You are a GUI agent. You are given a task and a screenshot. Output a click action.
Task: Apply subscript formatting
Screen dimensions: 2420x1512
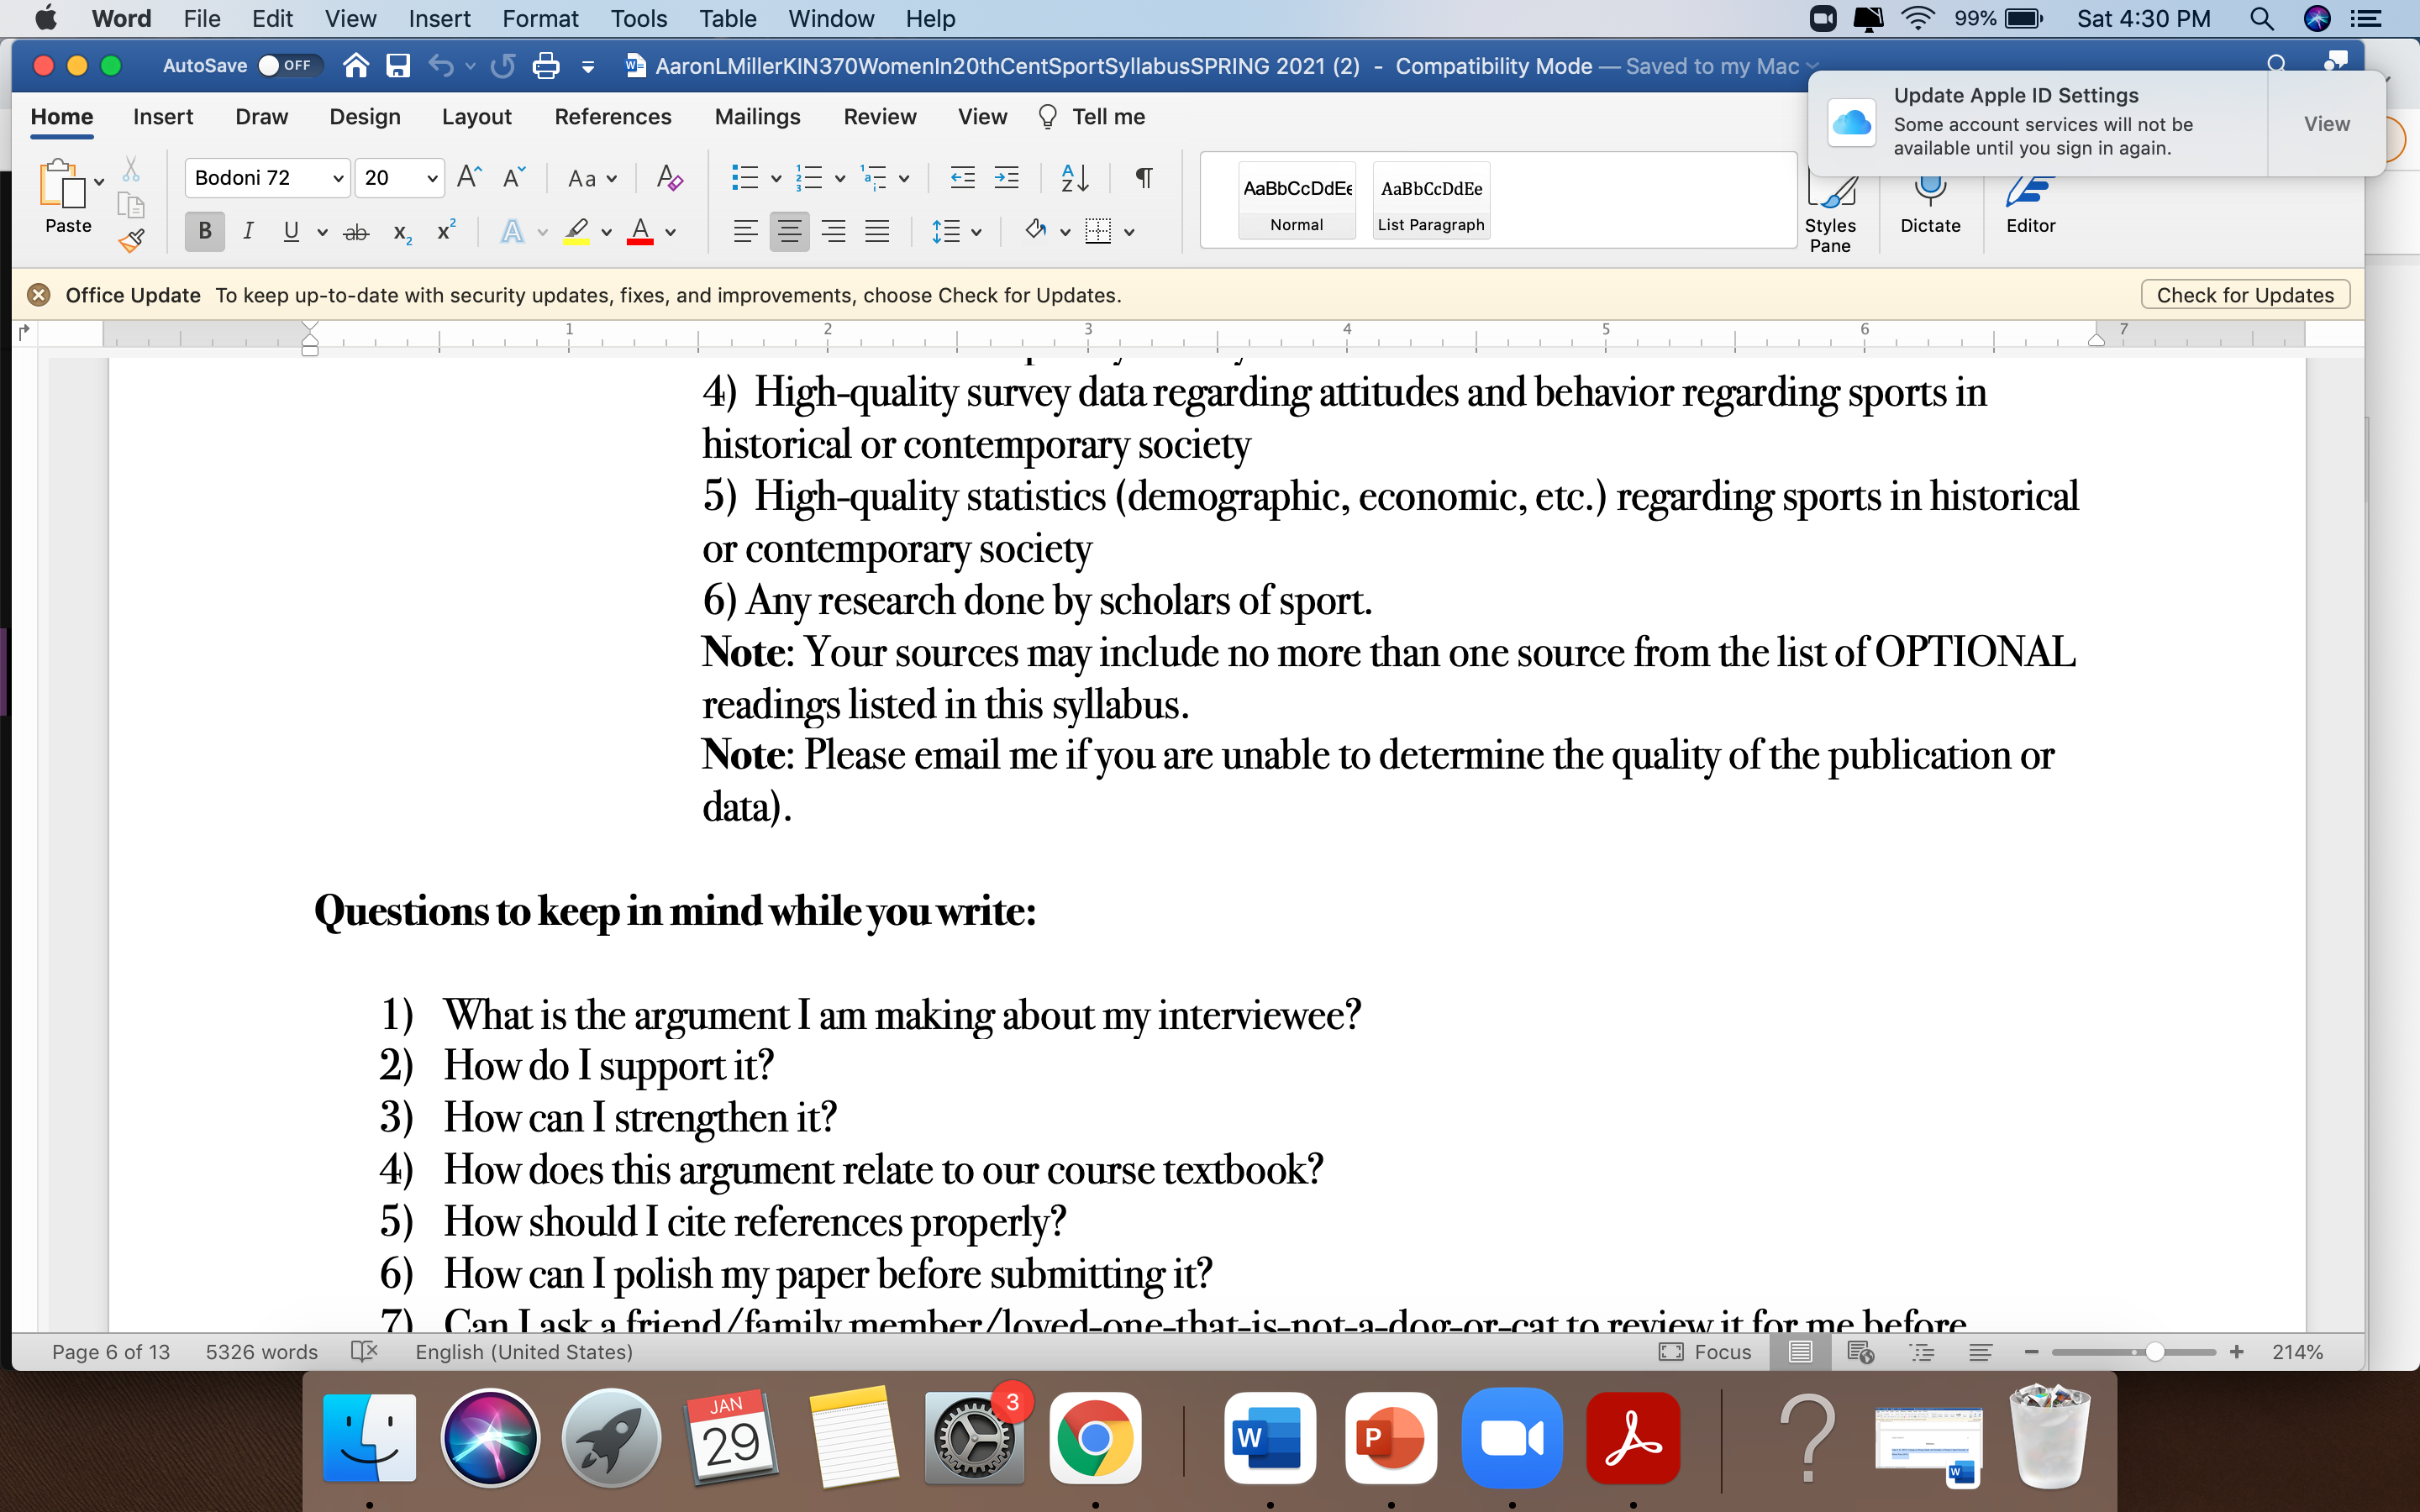point(402,232)
